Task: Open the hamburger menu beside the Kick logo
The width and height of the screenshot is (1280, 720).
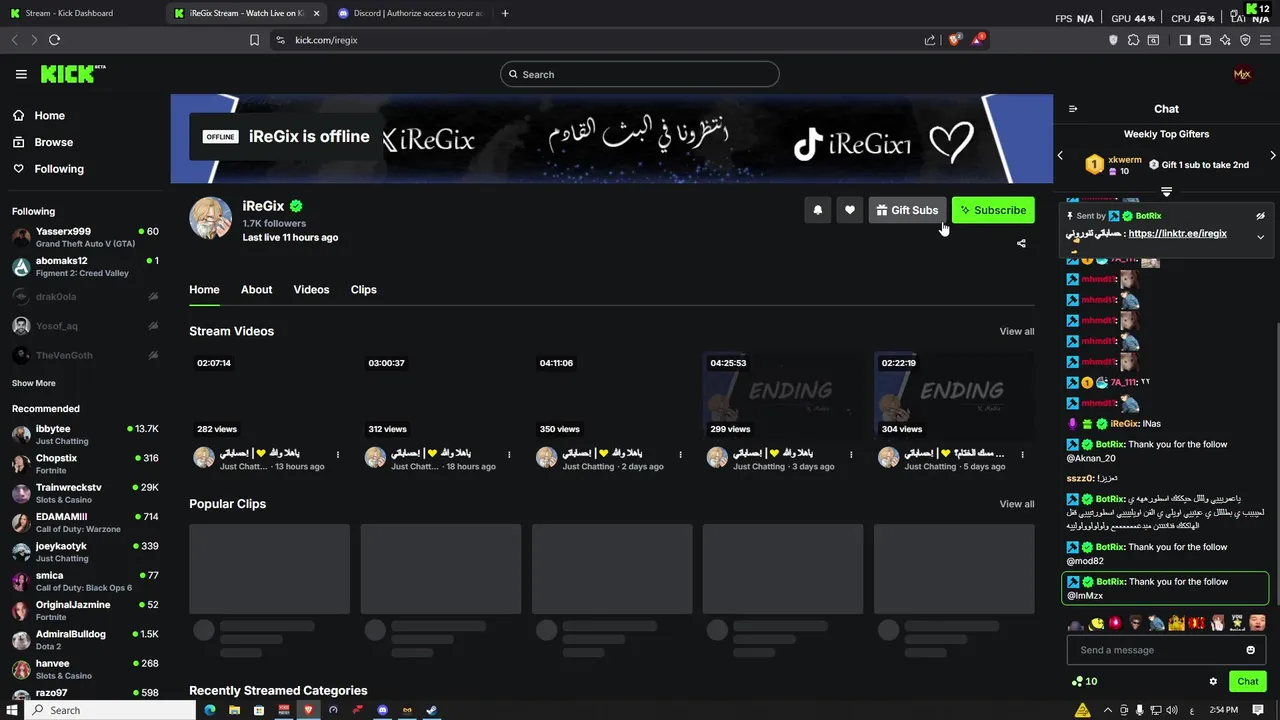Action: tap(21, 74)
